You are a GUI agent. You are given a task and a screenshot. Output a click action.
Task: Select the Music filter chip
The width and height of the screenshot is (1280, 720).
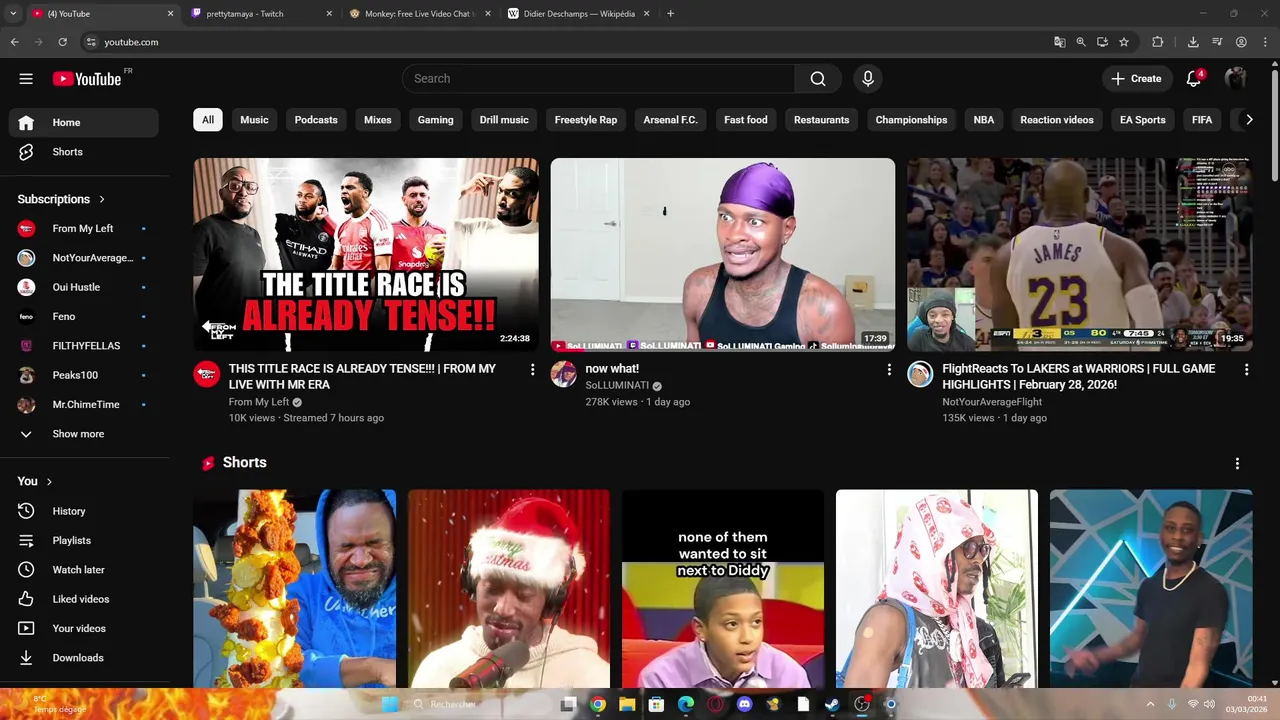pos(254,120)
